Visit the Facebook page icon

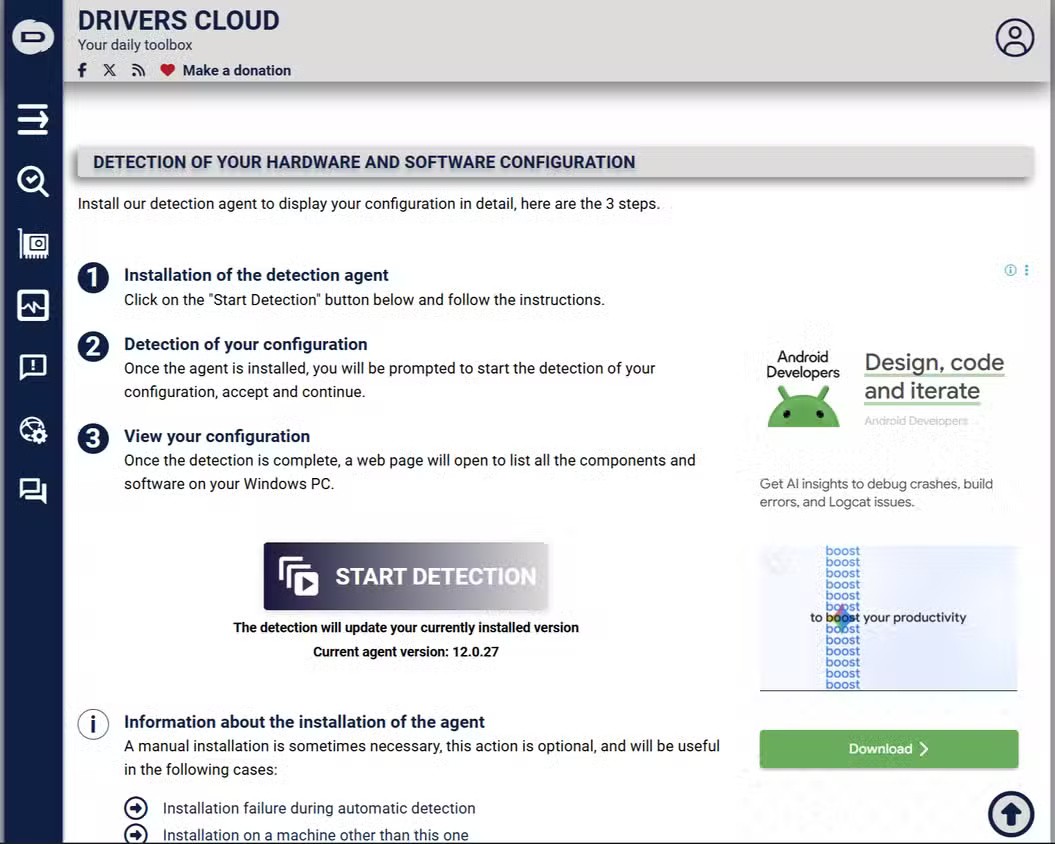point(82,70)
